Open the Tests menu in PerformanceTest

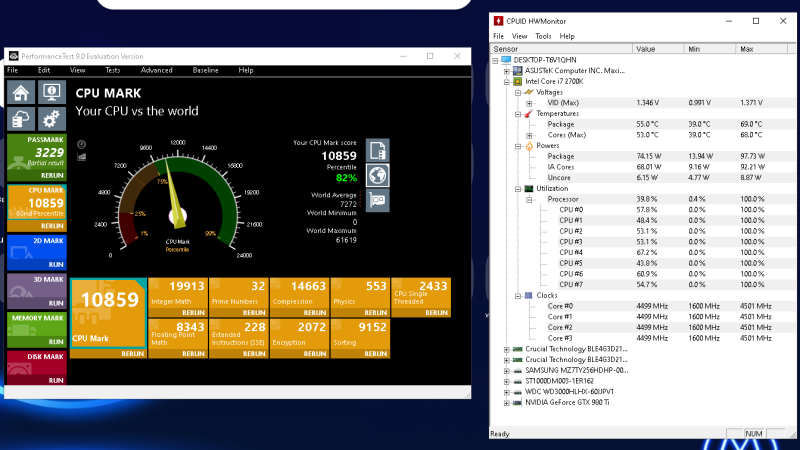[112, 70]
